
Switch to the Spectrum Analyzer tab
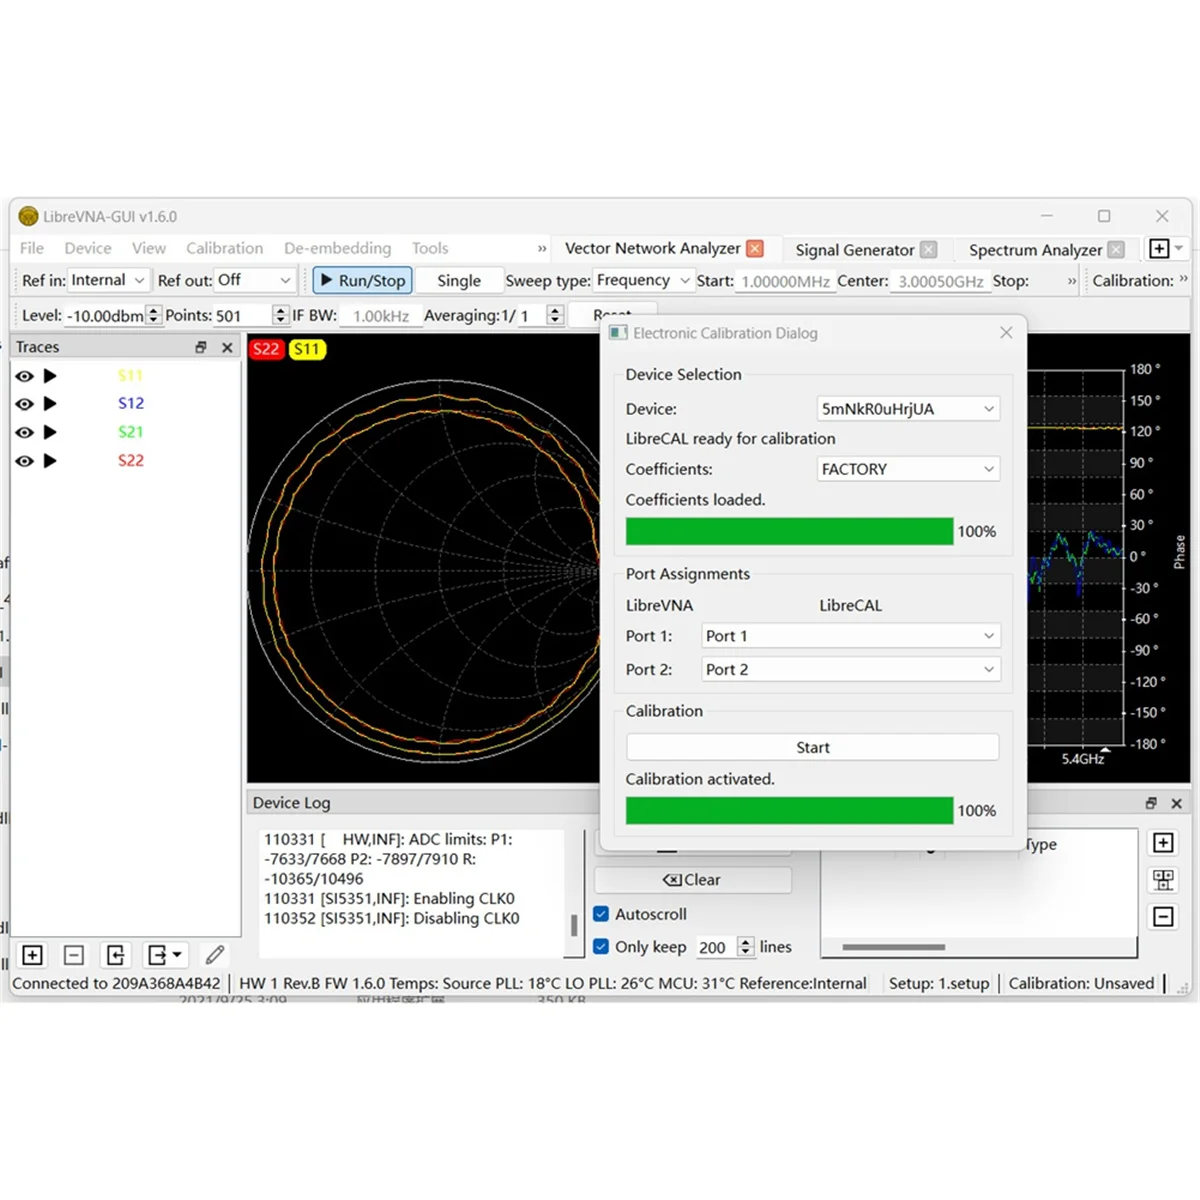pos(1035,250)
